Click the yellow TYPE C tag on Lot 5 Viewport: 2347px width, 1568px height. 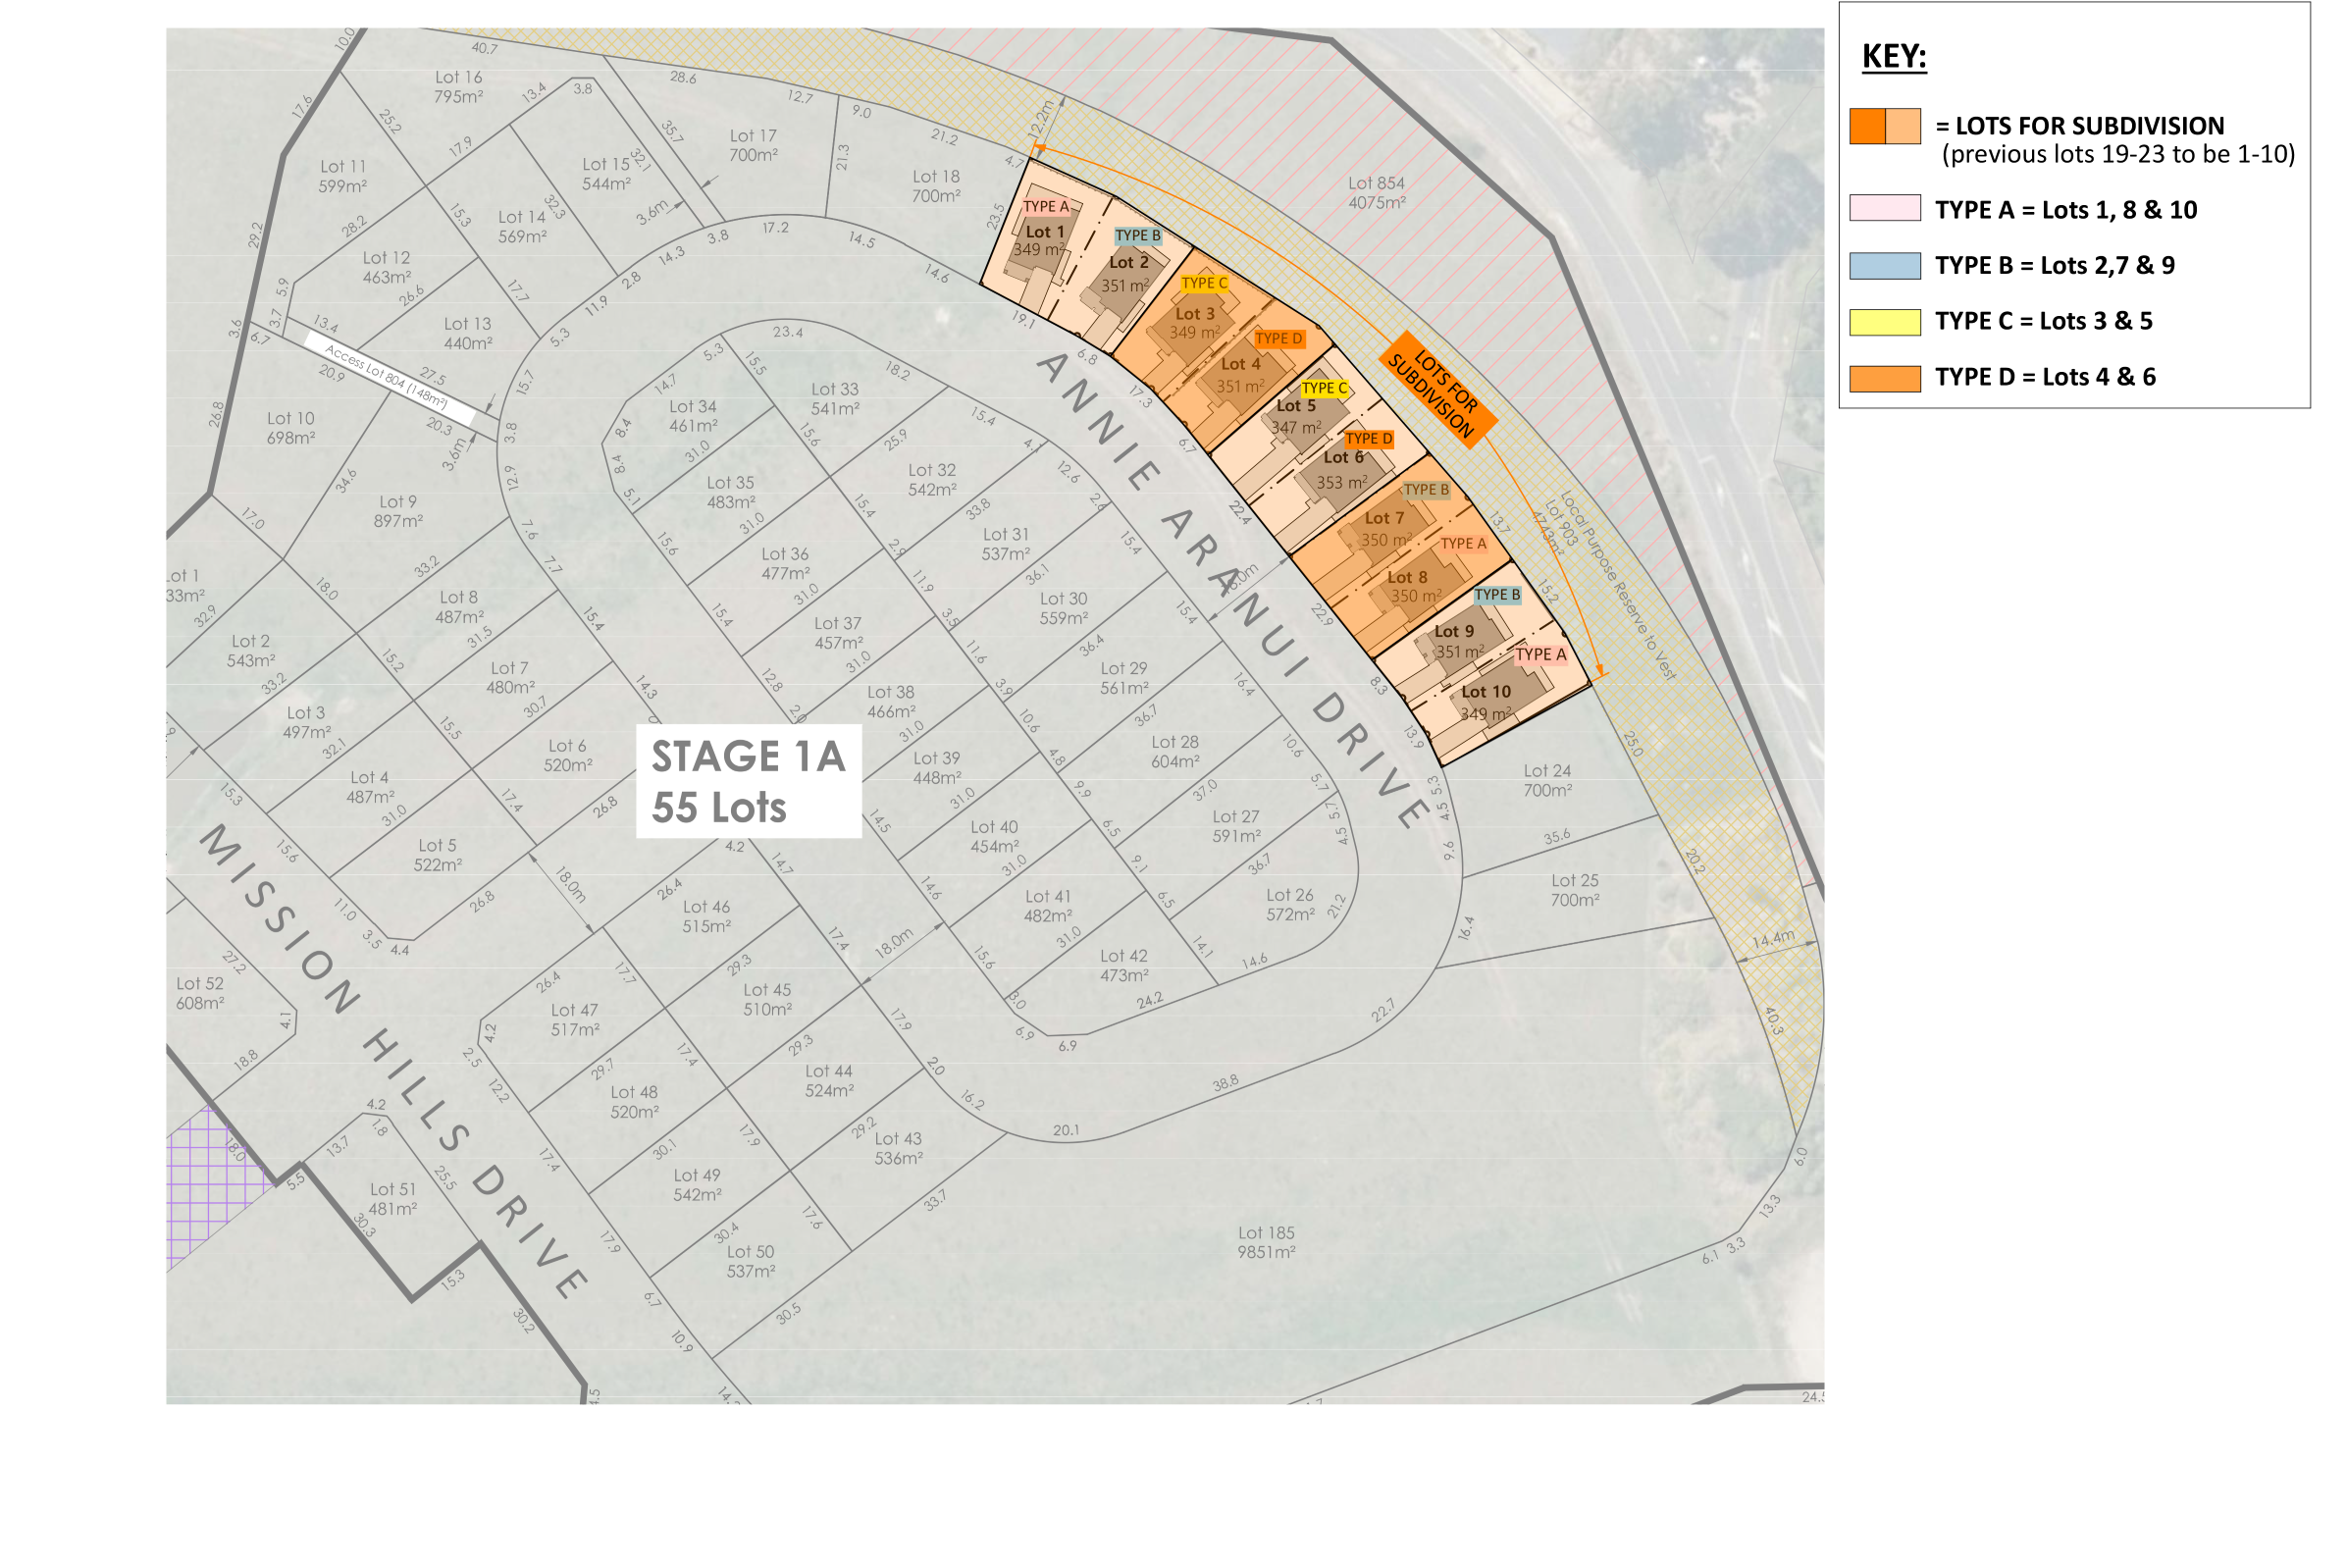(1324, 388)
